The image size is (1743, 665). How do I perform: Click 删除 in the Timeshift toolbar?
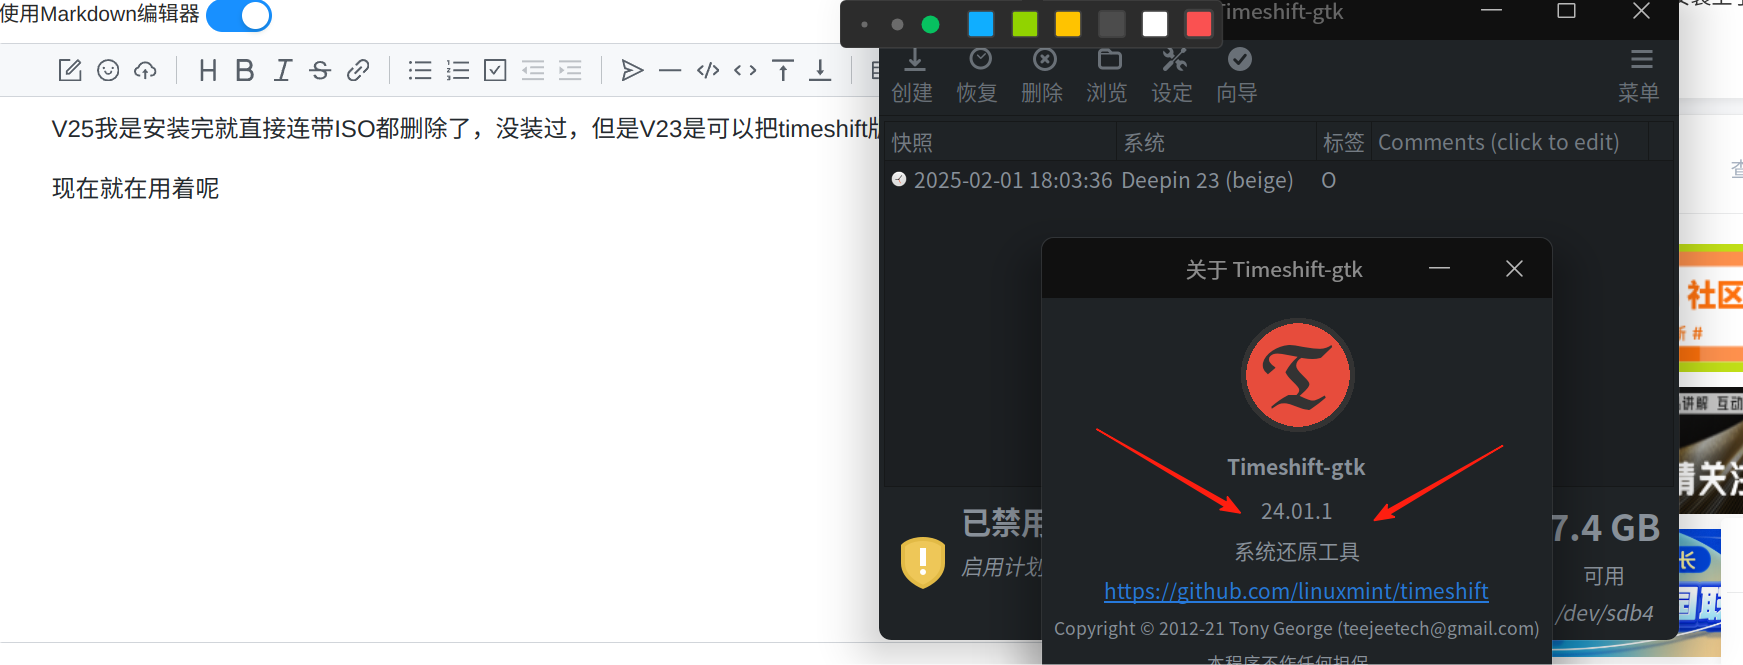coord(1042,76)
